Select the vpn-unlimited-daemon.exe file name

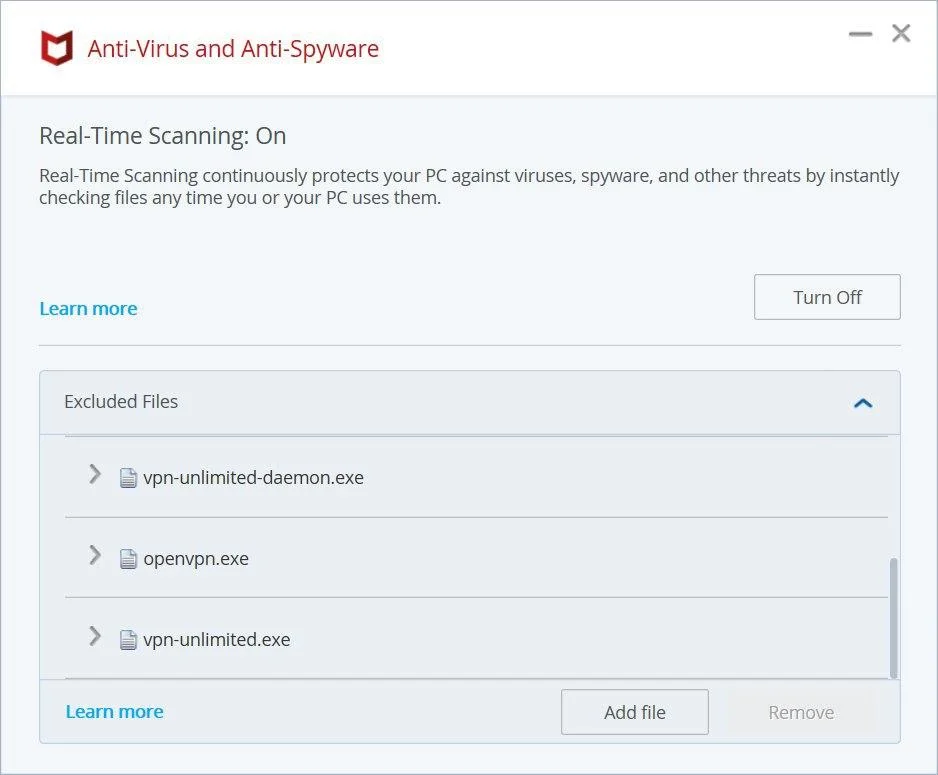(253, 478)
